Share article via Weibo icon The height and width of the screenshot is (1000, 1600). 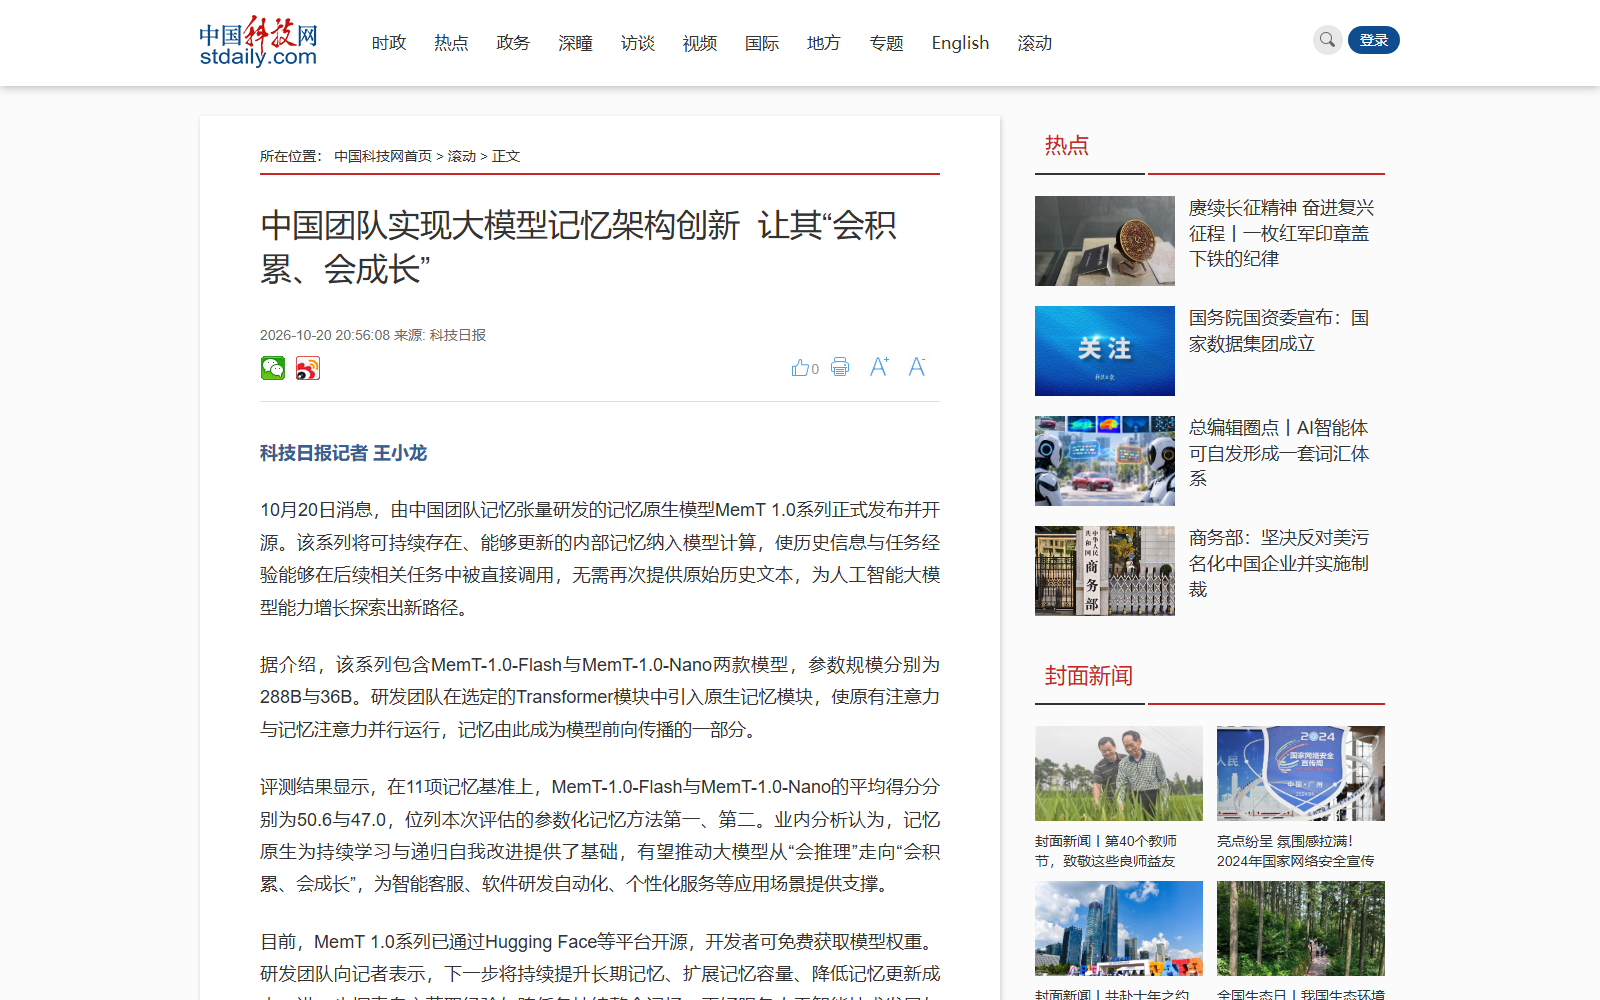point(308,368)
